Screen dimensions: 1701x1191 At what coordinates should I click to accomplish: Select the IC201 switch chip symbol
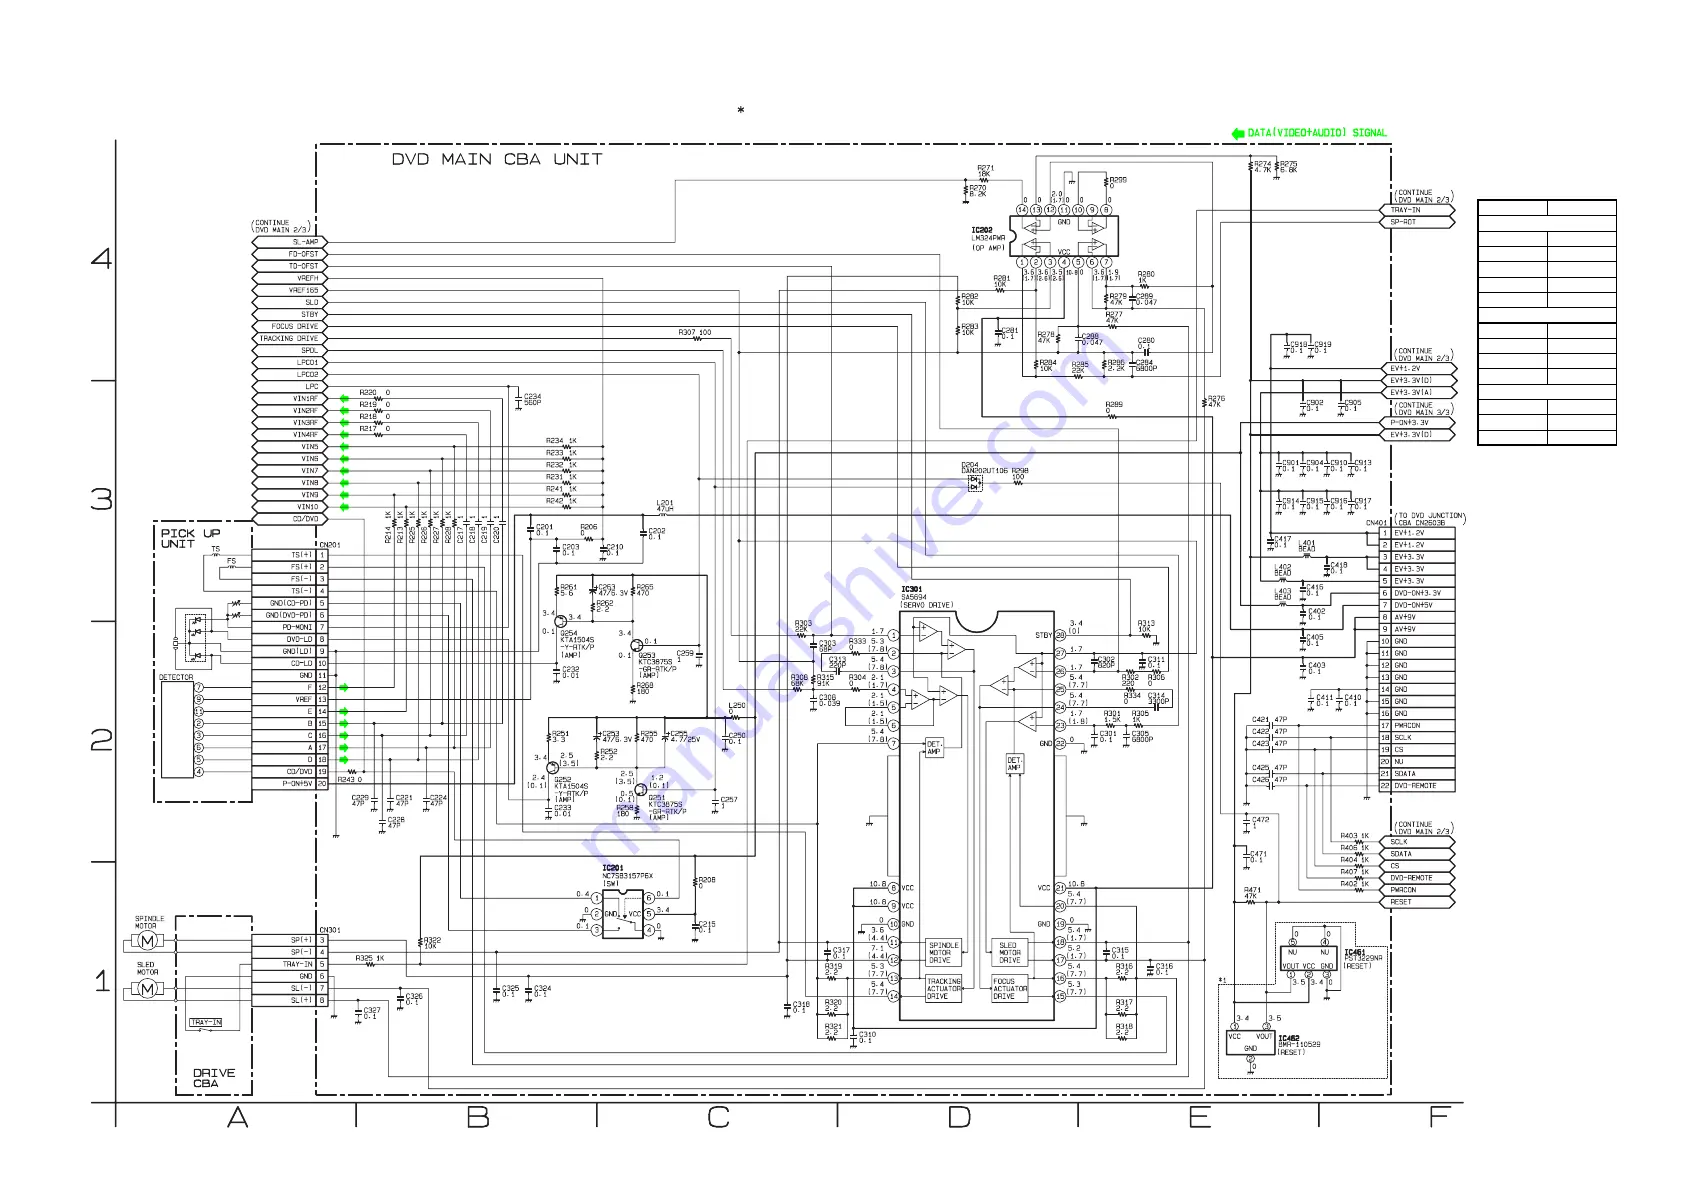(622, 915)
